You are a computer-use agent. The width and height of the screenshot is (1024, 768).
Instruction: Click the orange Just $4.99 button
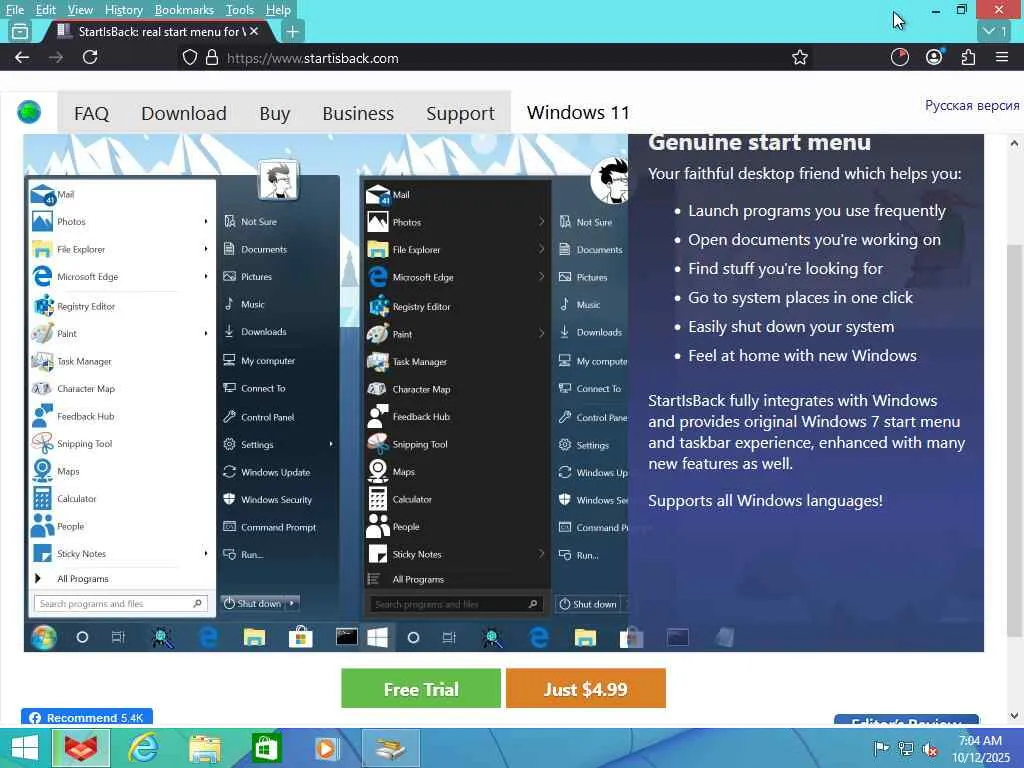tap(586, 688)
